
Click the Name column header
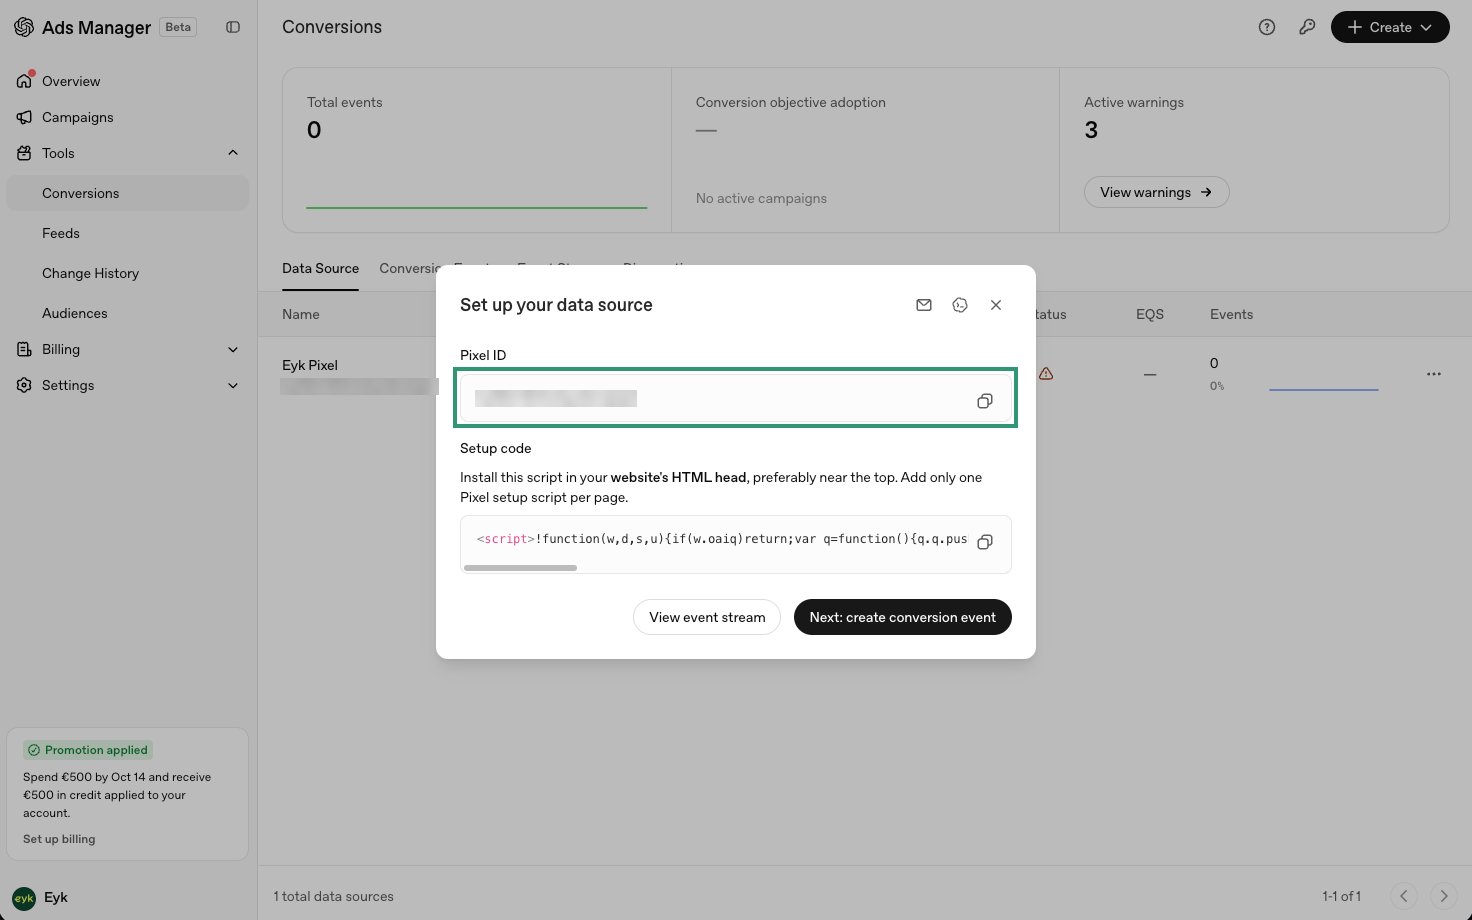click(301, 314)
